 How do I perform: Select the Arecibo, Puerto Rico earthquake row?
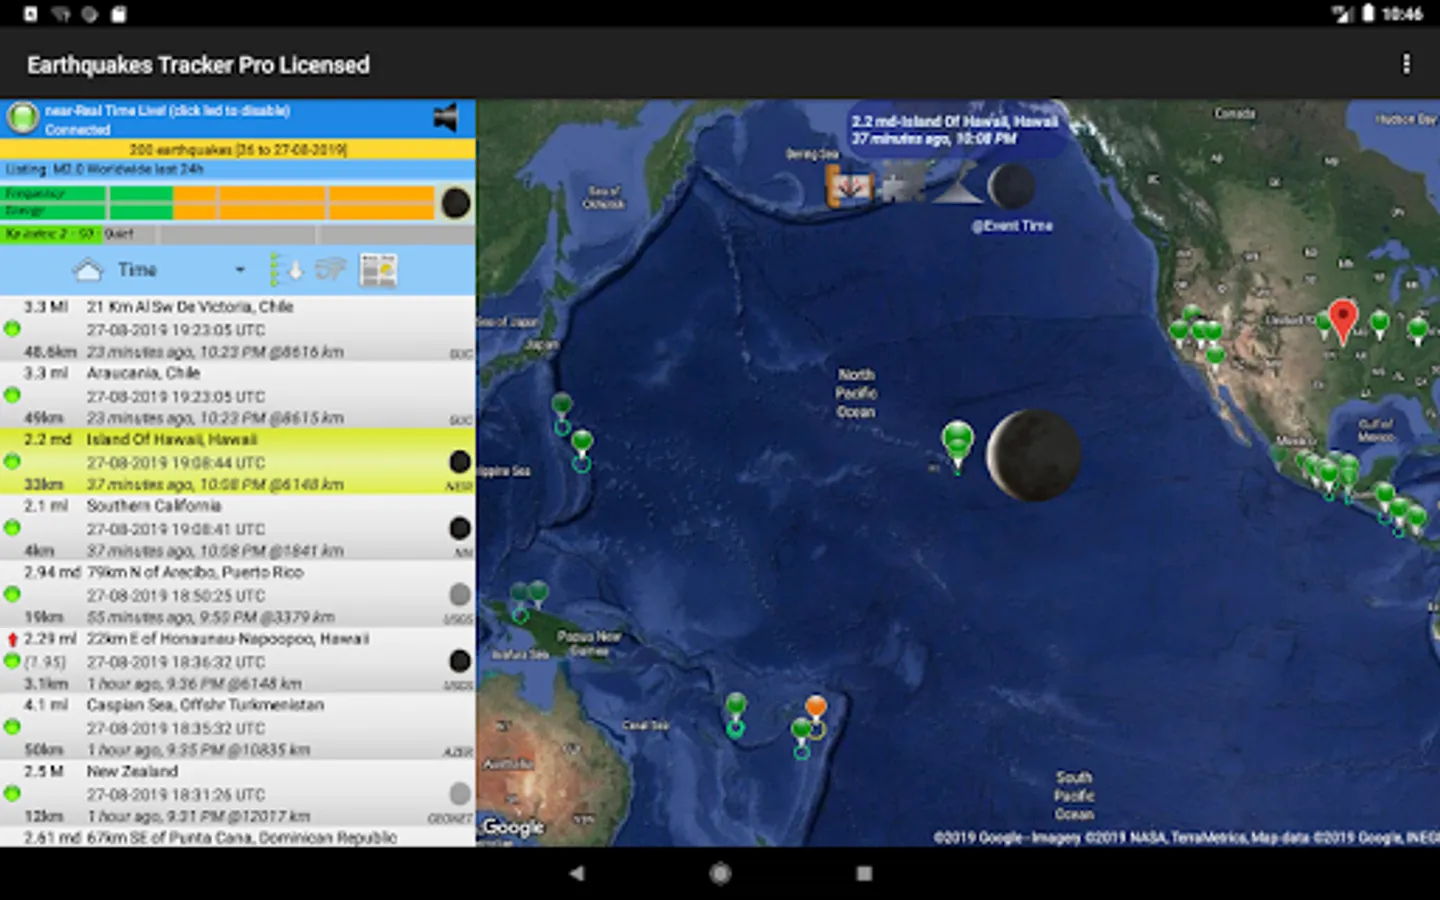(238, 594)
